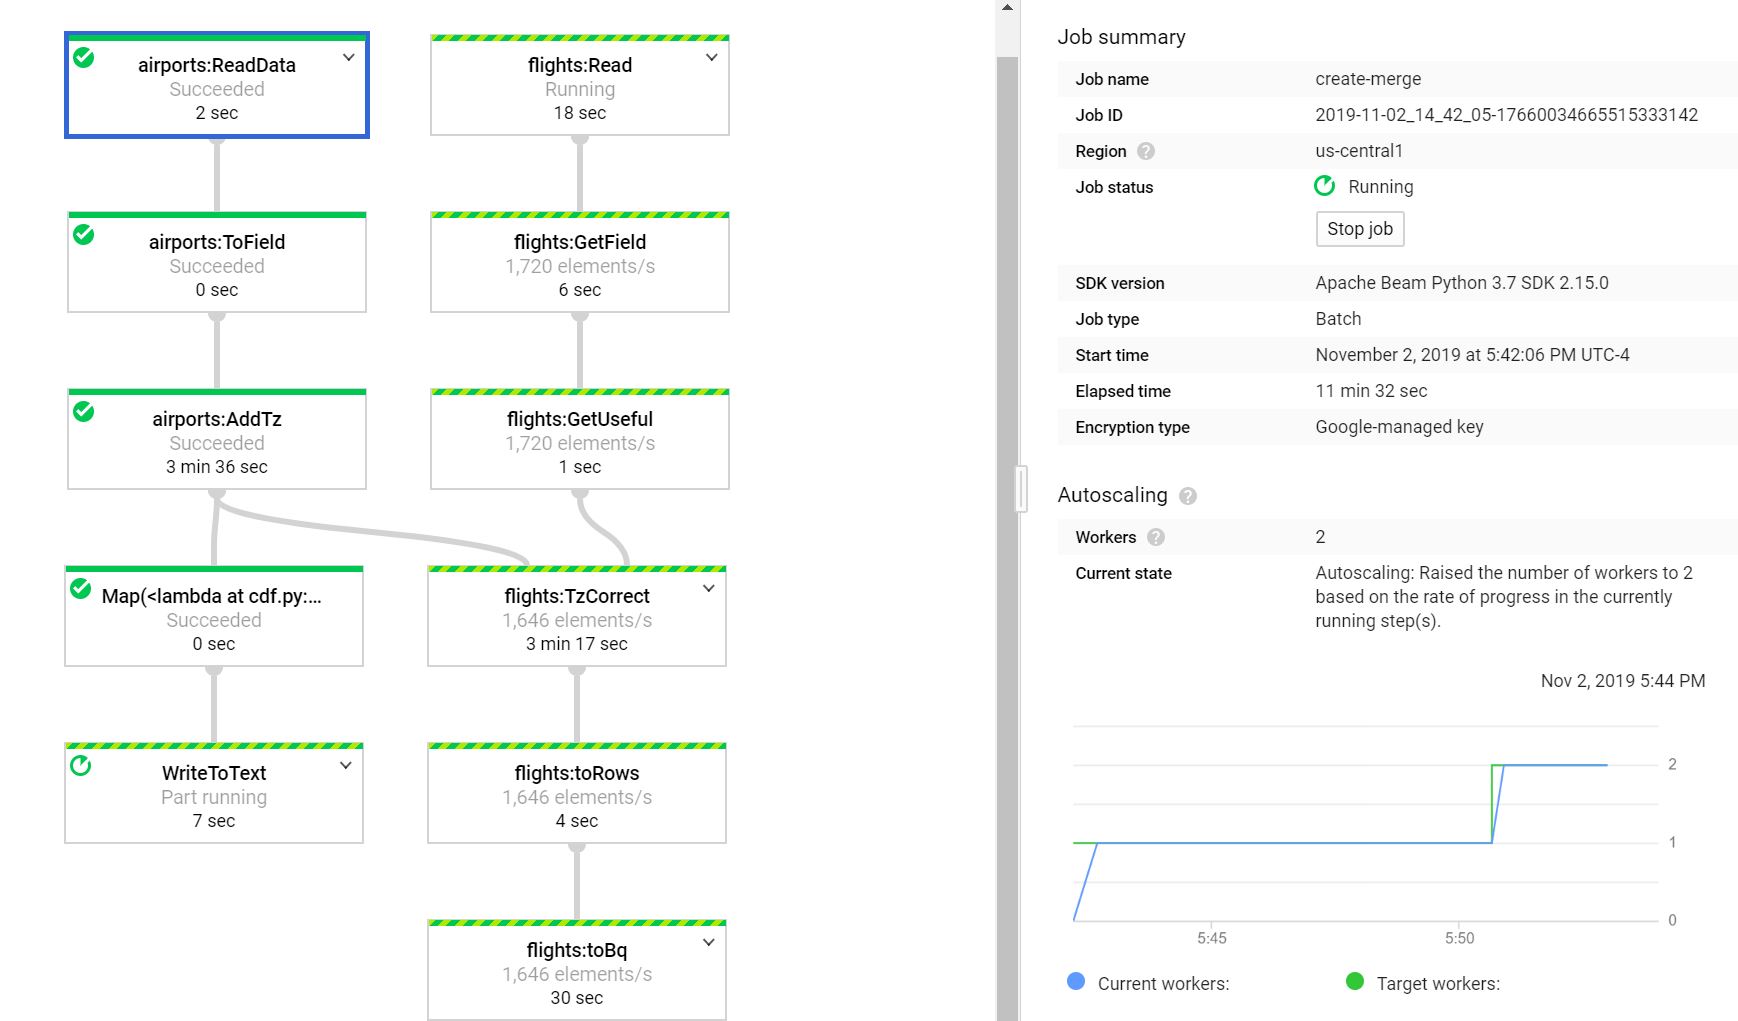Open the help icon next to Workers

[1156, 537]
